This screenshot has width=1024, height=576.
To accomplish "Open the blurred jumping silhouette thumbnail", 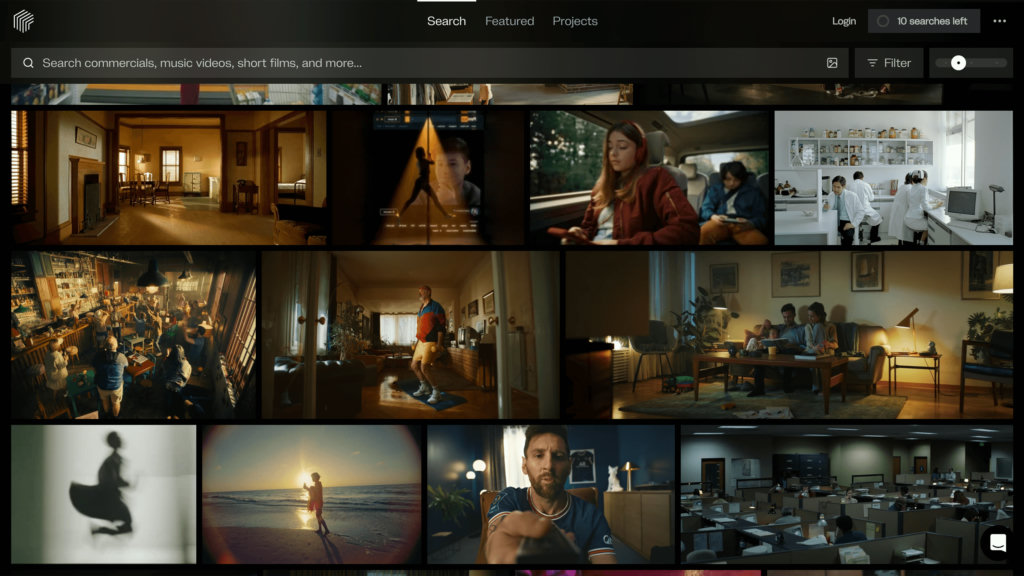I will (103, 494).
